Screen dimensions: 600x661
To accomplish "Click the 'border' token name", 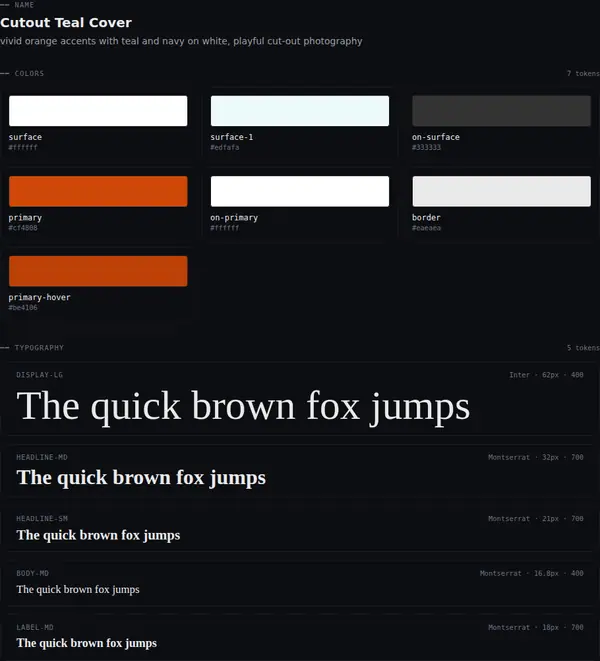I will (x=426, y=218).
